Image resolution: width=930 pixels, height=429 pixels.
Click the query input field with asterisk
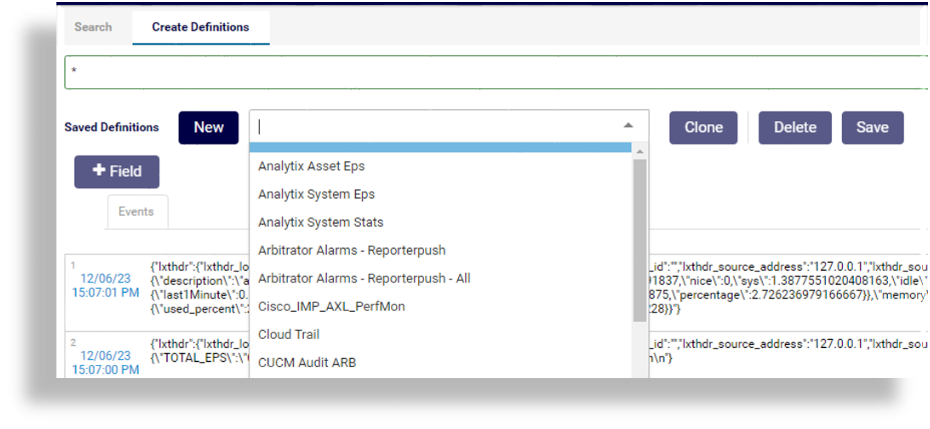(496, 72)
